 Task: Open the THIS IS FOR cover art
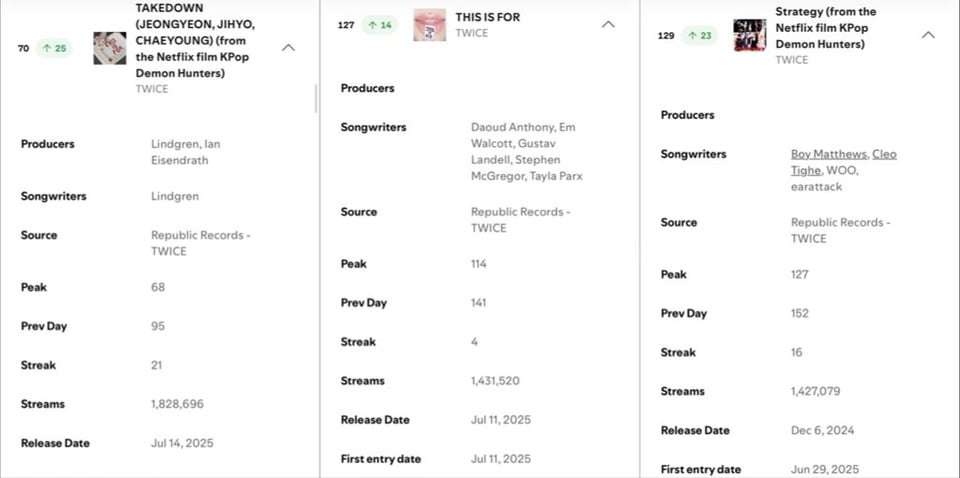tap(430, 24)
